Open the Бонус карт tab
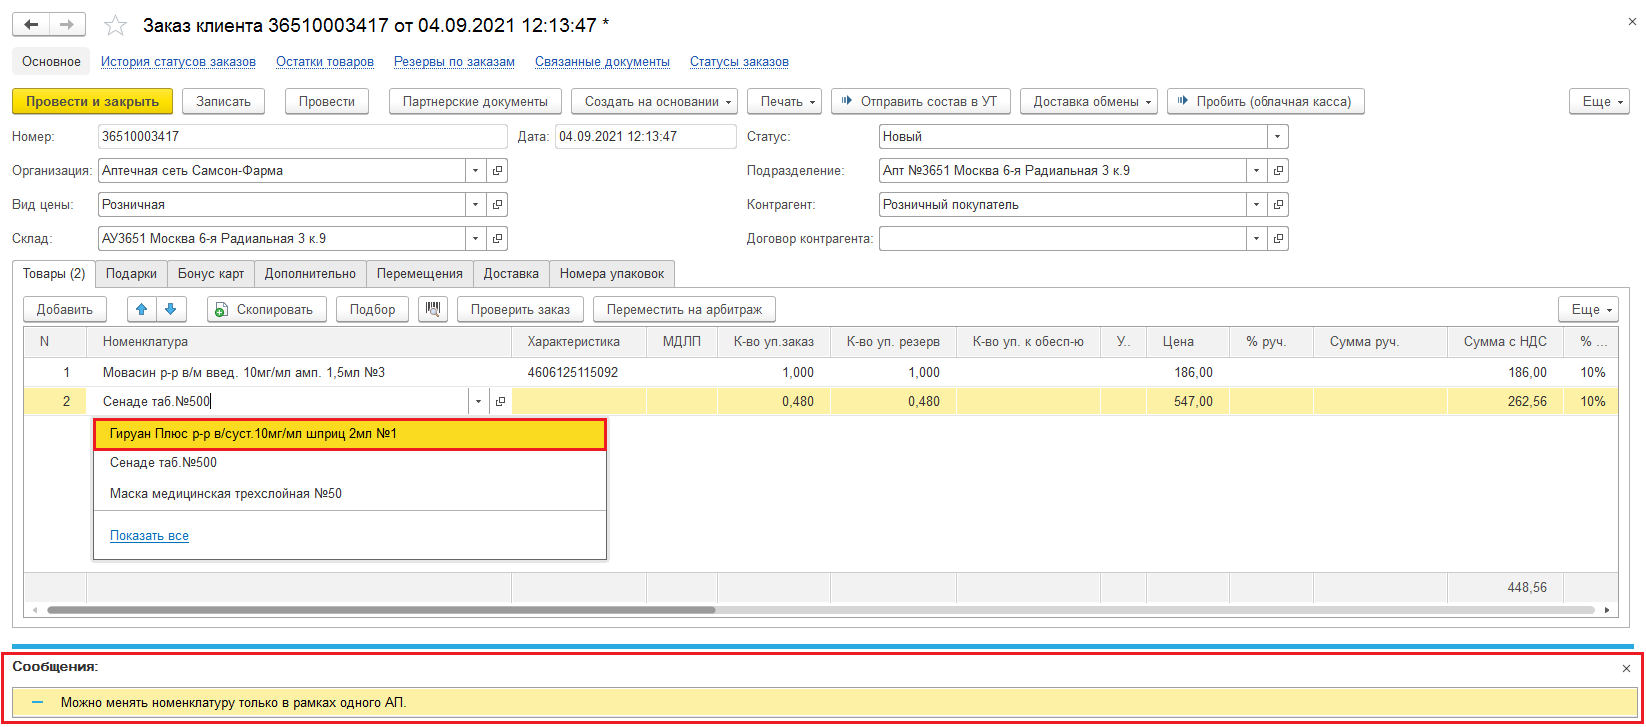 pyautogui.click(x=211, y=274)
